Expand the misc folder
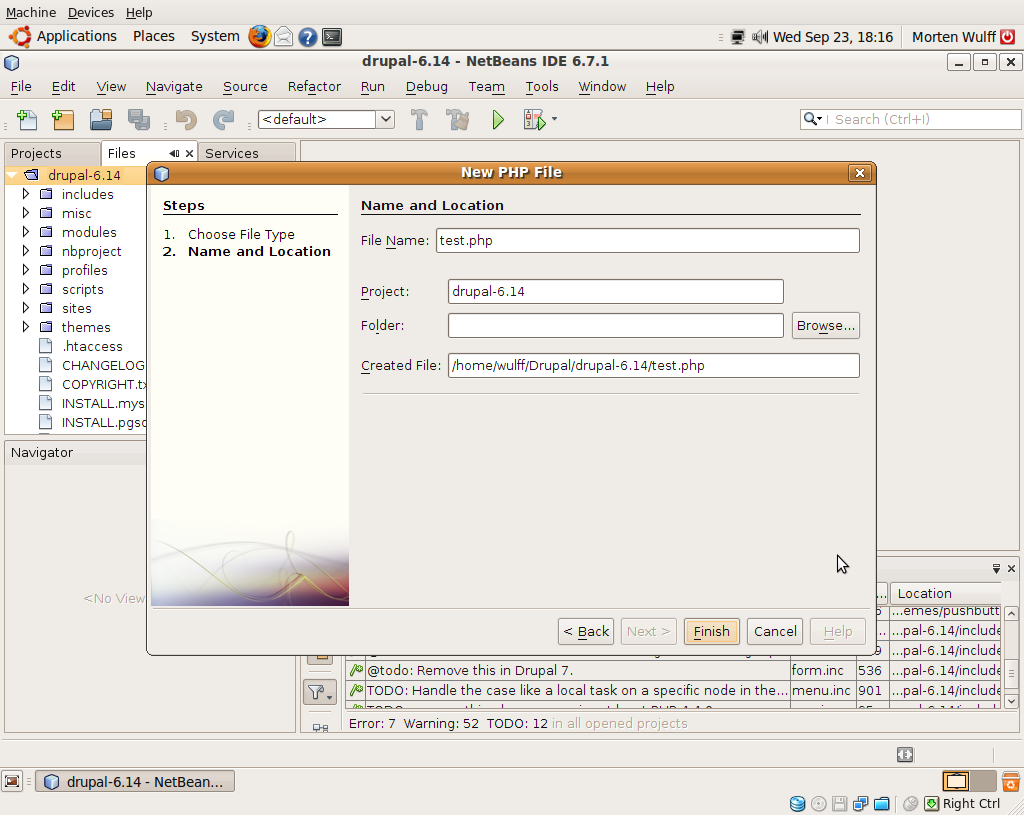Screen dimensions: 1024x815 (25, 213)
